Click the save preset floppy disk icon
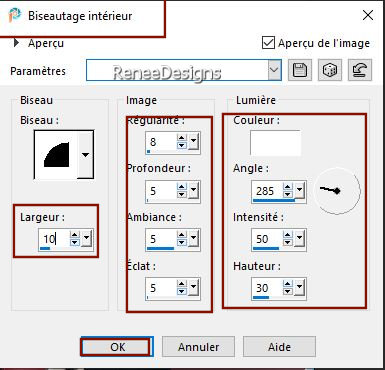 [x=300, y=70]
